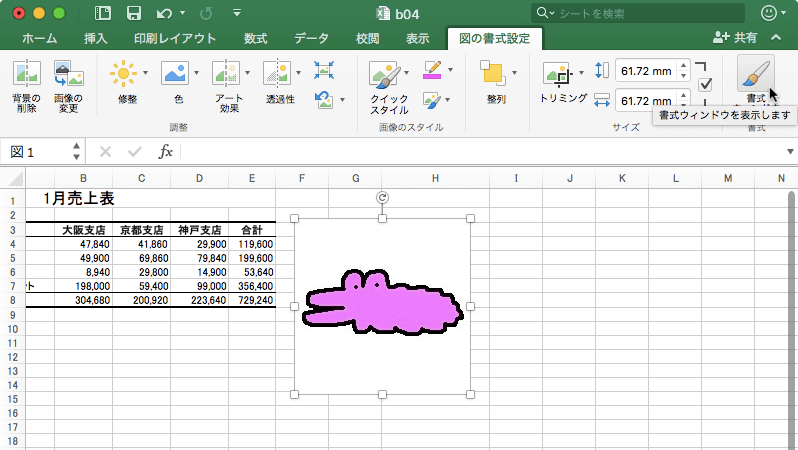
Task: Open the データ ribbon tab
Action: 311,38
